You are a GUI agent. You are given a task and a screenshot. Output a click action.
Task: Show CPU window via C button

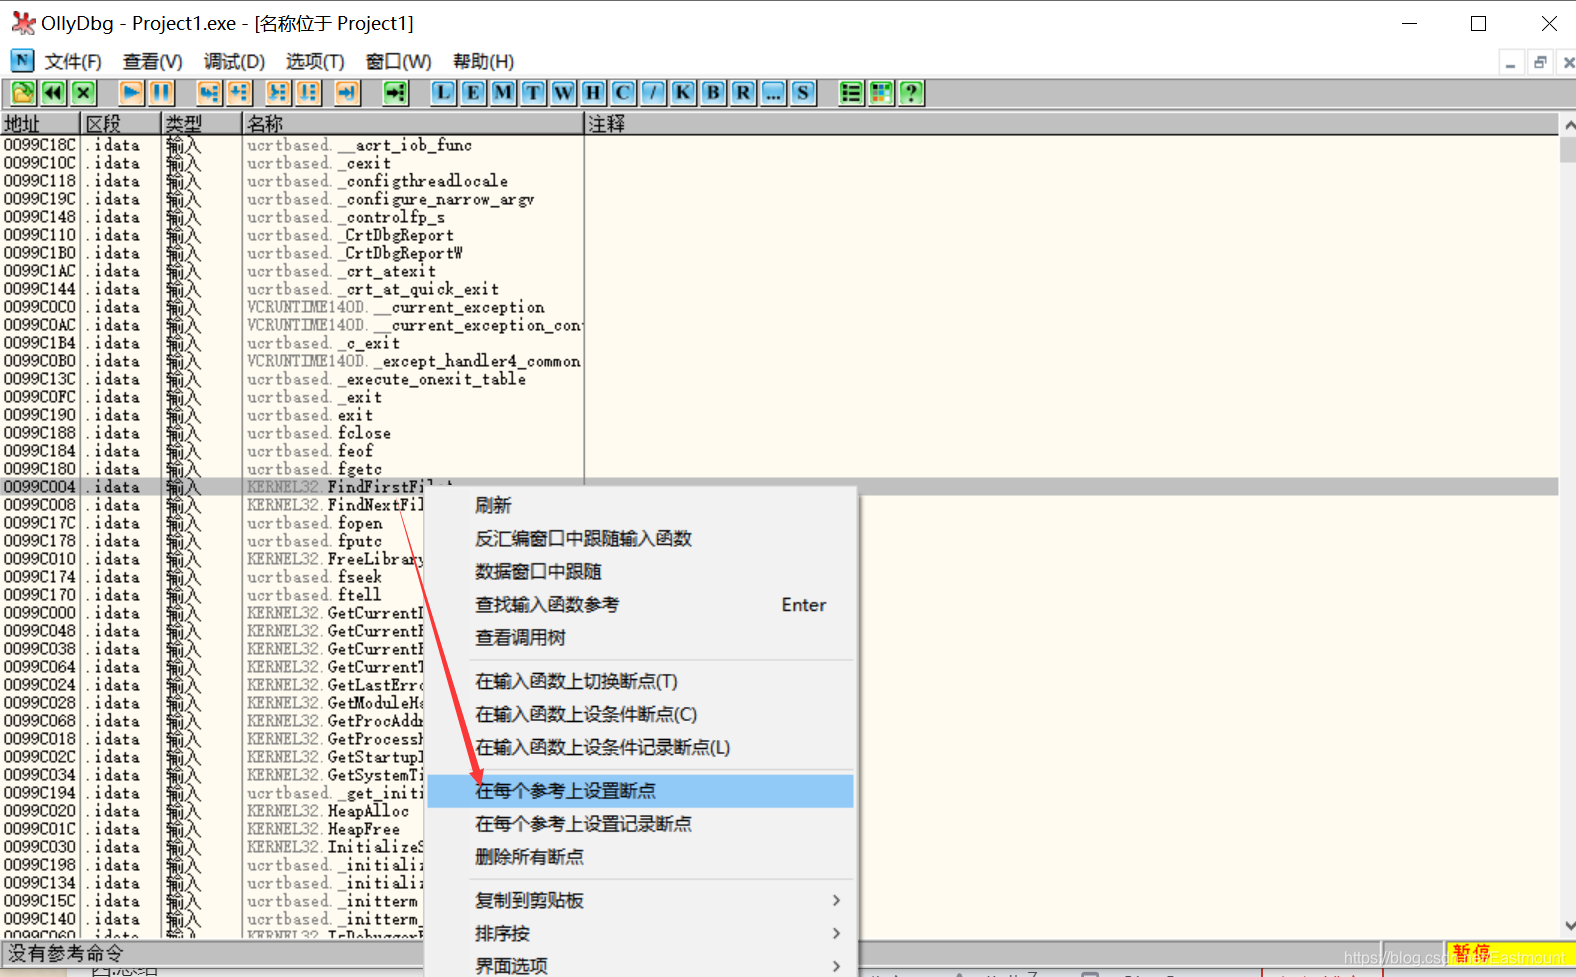[623, 93]
